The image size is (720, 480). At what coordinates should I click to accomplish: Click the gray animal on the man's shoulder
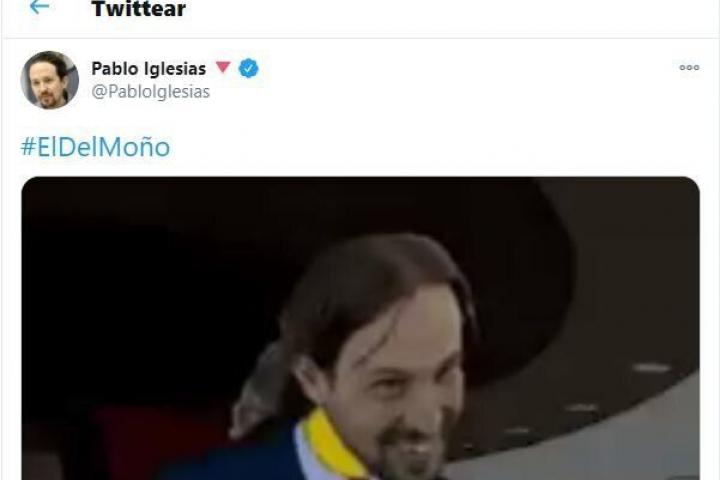point(259,390)
